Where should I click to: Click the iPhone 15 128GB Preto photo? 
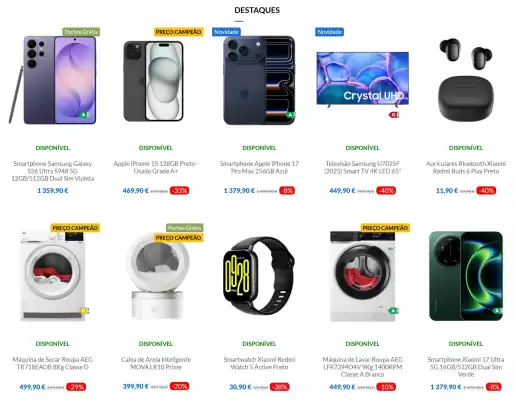tap(154, 81)
